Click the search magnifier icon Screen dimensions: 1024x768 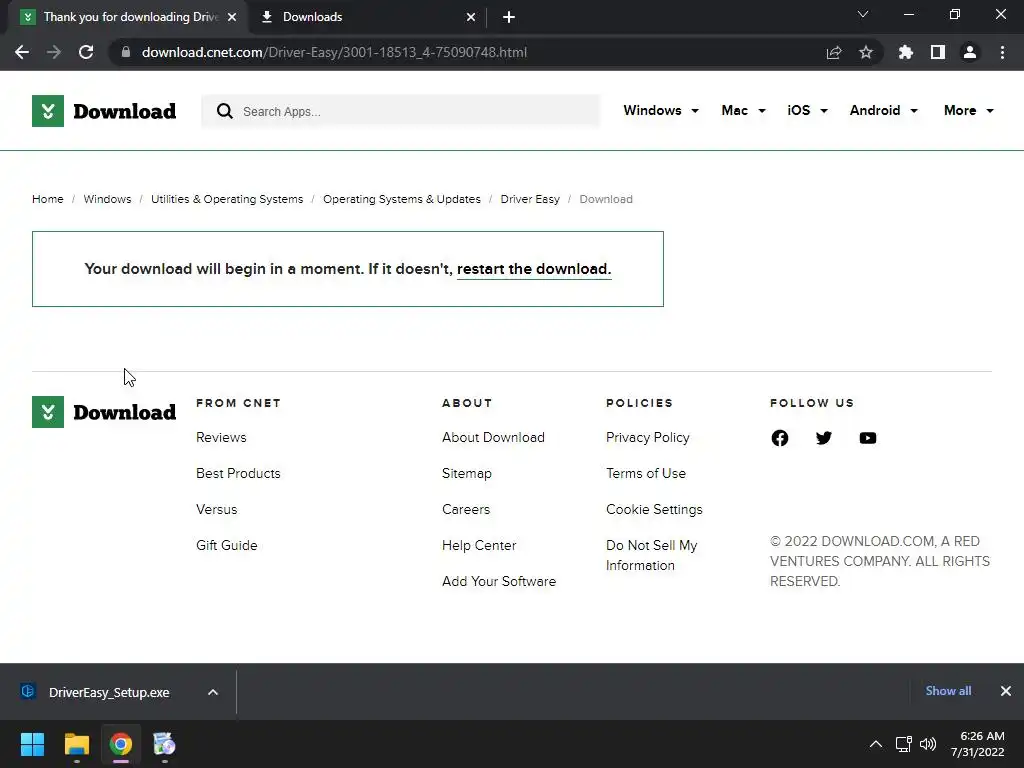pos(225,111)
